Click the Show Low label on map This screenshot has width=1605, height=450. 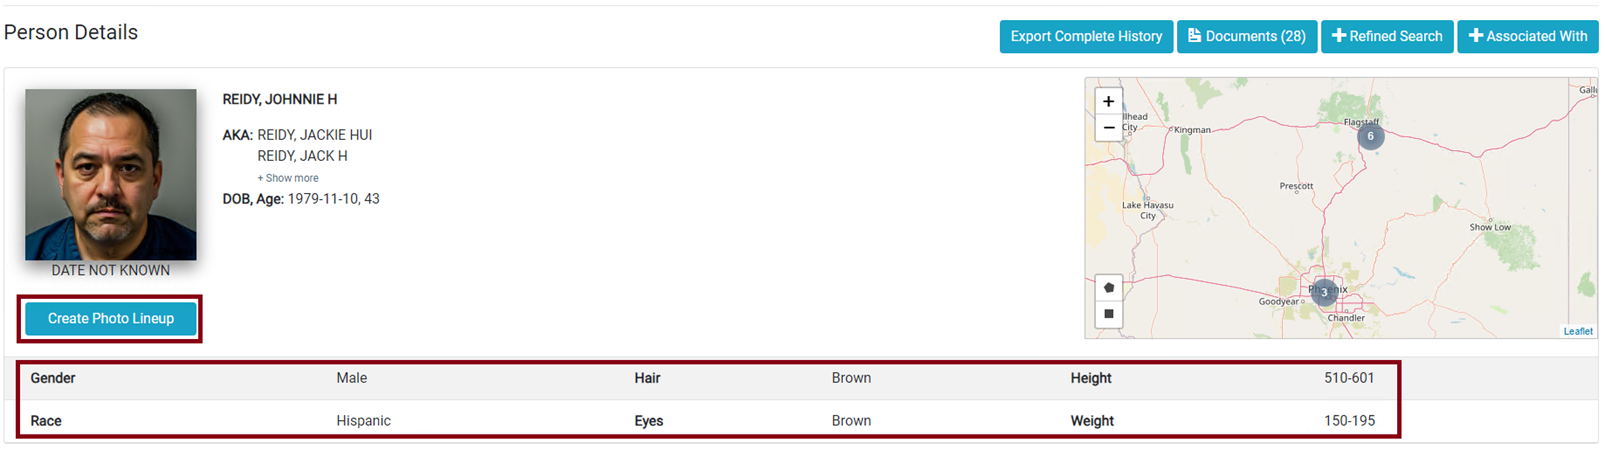coord(1490,227)
